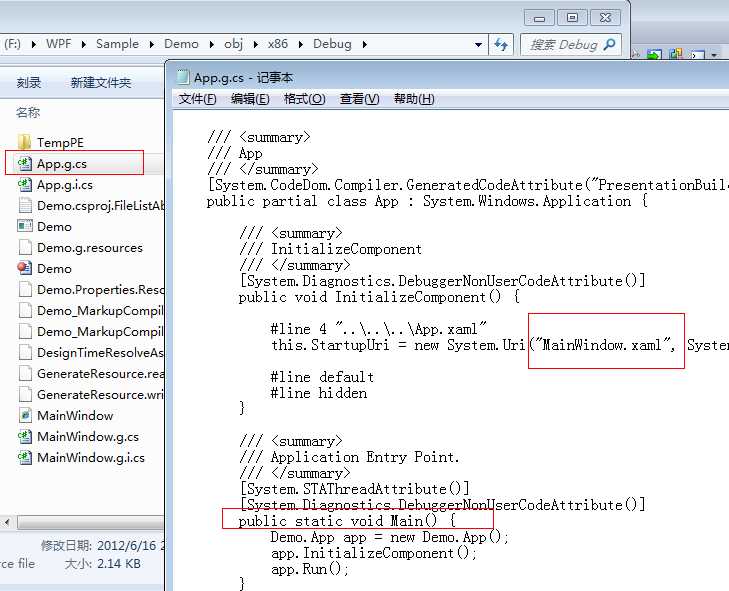This screenshot has width=729, height=591.
Task: Select the App.g.i.cs file icon
Action: (24, 185)
